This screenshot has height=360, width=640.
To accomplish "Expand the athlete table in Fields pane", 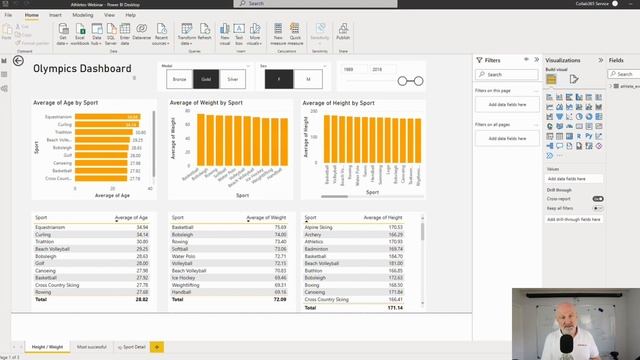I will (611, 86).
